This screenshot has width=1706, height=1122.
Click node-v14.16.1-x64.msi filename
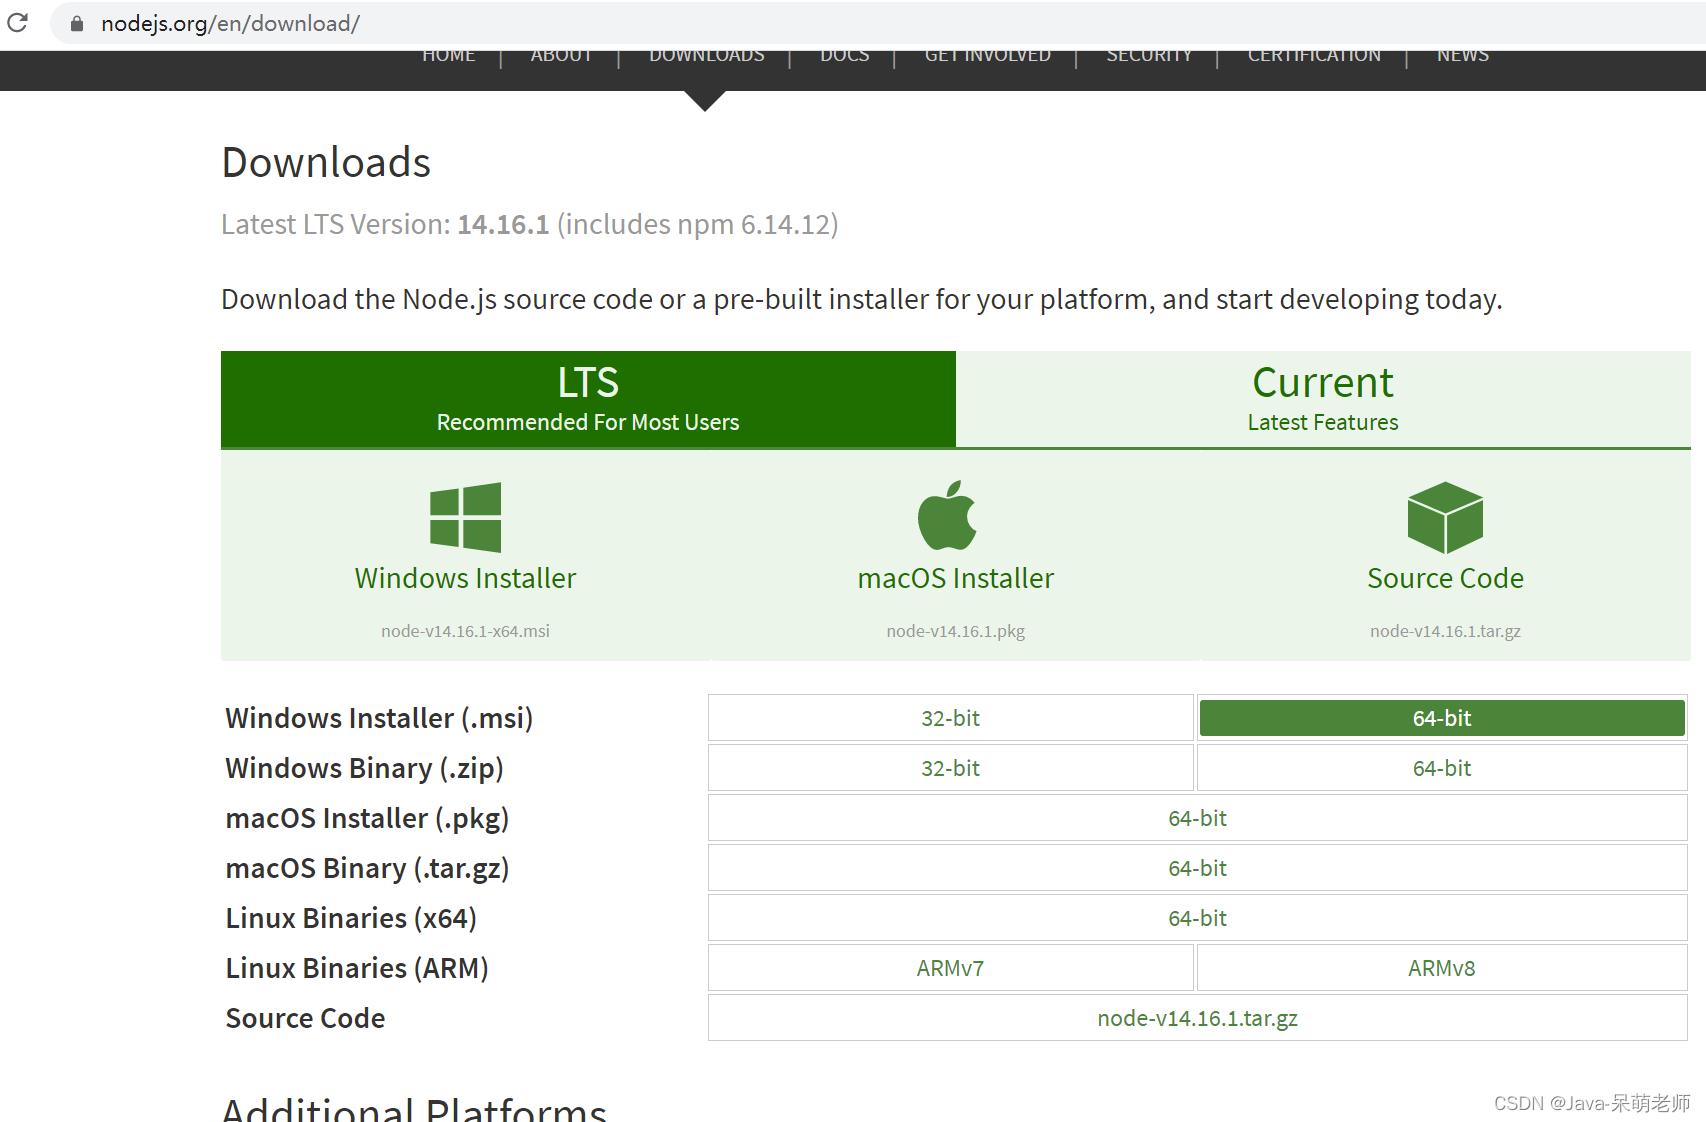465,631
